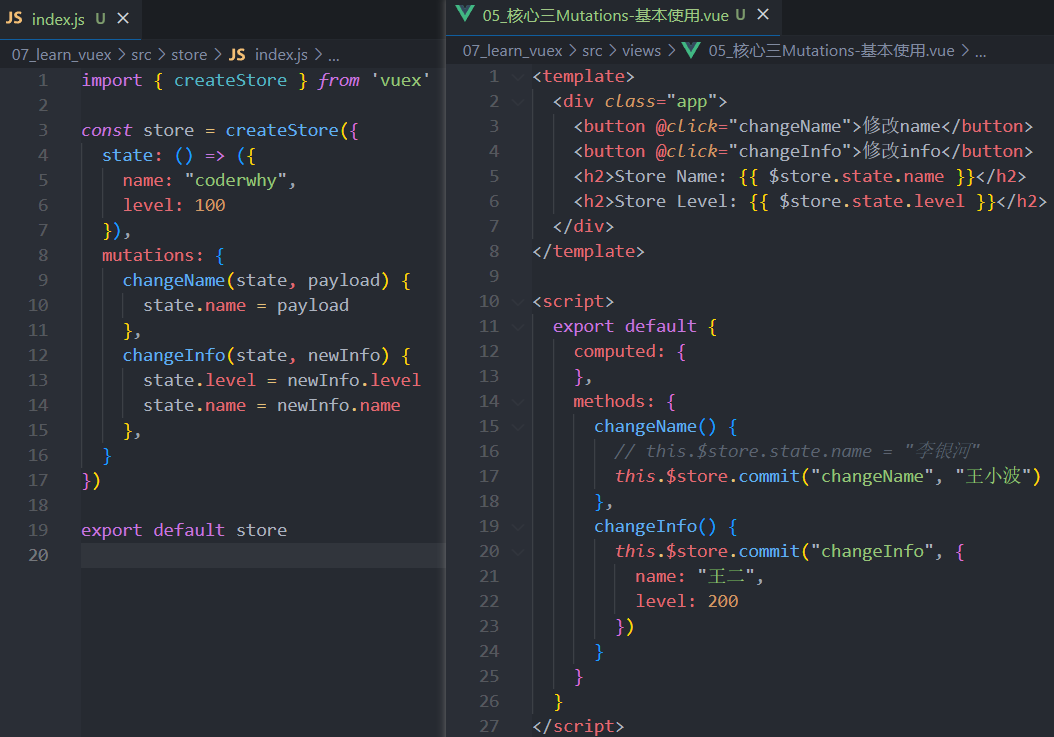Click the level value 200

723,601
